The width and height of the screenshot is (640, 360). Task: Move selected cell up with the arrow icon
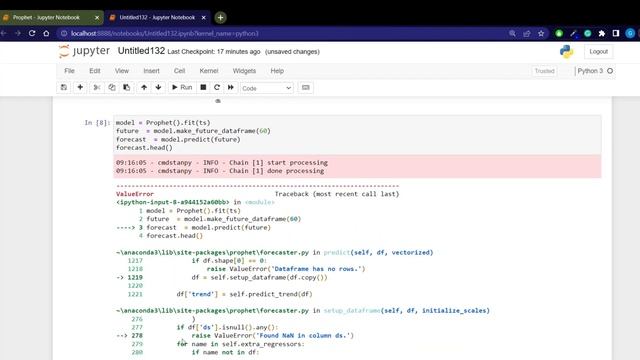click(x=144, y=87)
